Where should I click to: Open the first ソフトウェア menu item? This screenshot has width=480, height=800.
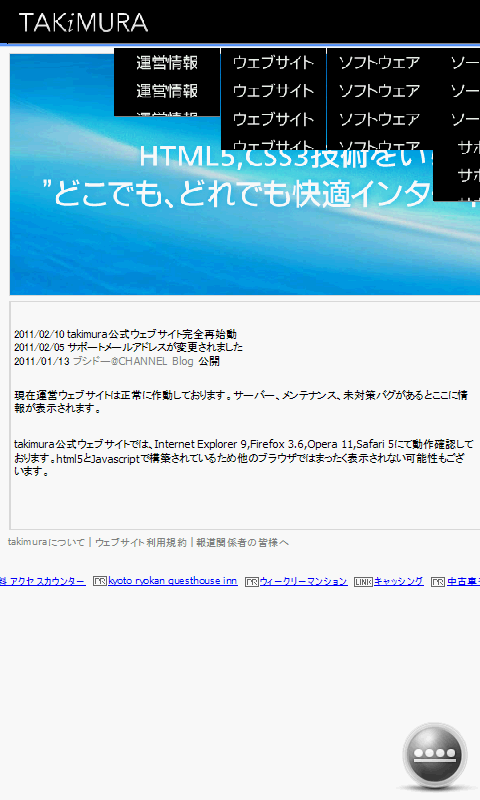coord(380,63)
